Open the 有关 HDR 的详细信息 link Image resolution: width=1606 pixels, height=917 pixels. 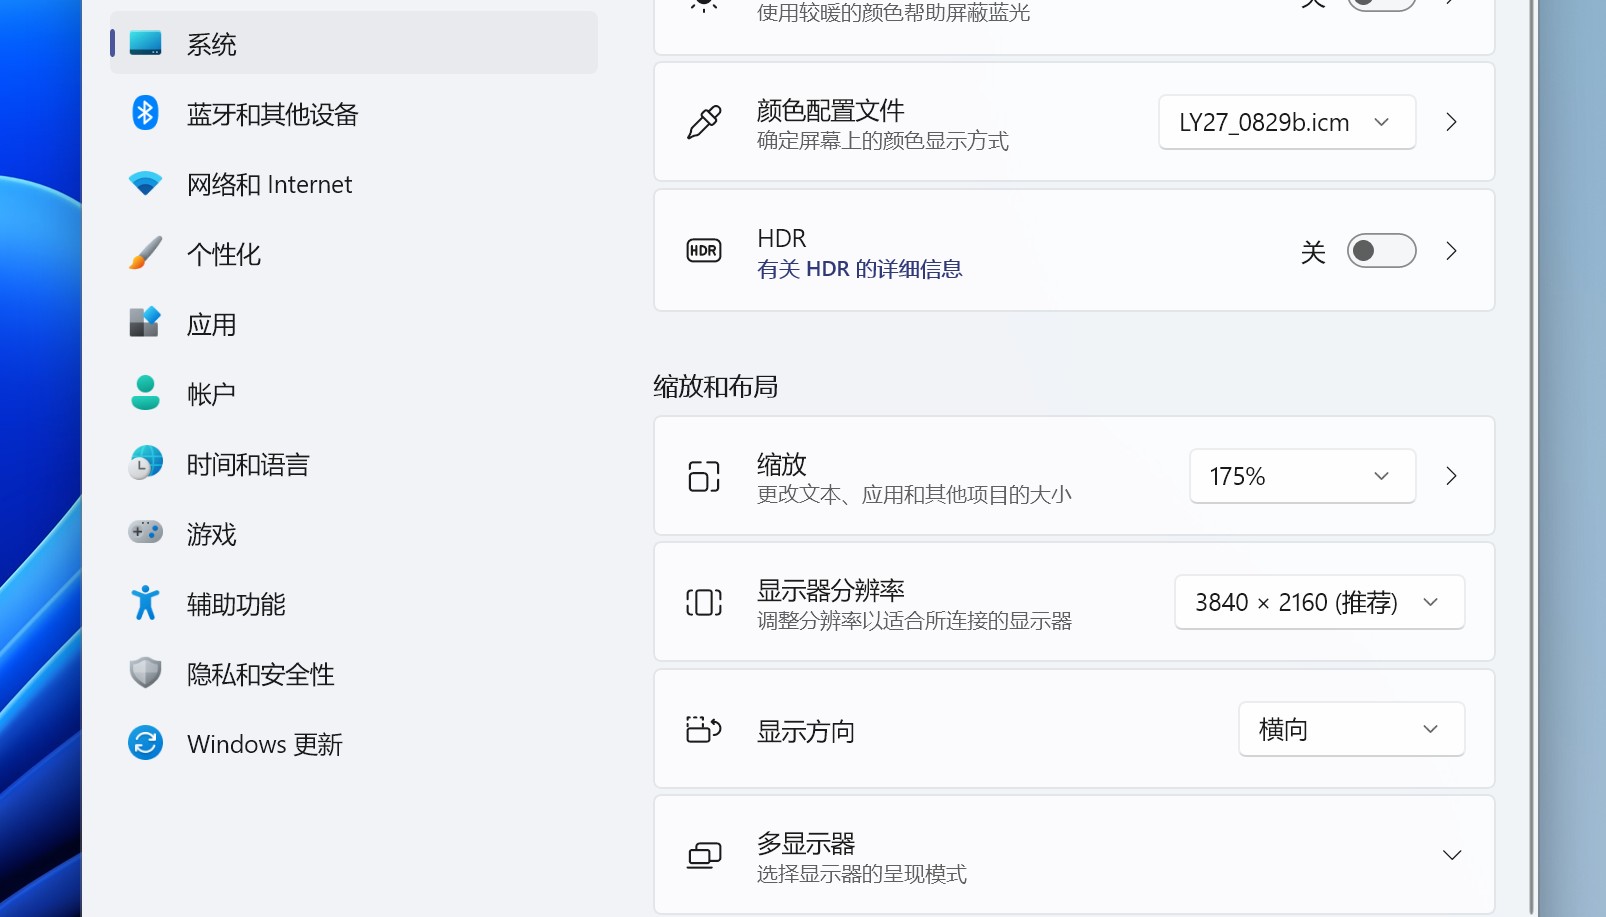coord(859,269)
